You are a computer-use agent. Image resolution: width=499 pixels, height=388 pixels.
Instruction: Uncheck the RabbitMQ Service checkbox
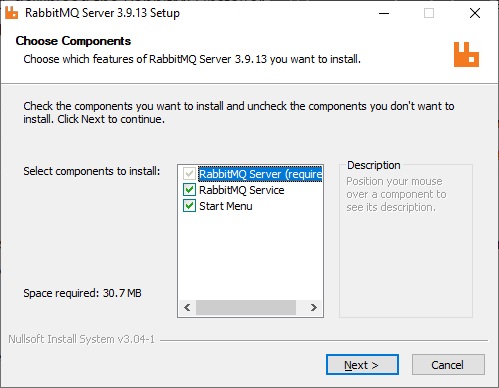[189, 190]
